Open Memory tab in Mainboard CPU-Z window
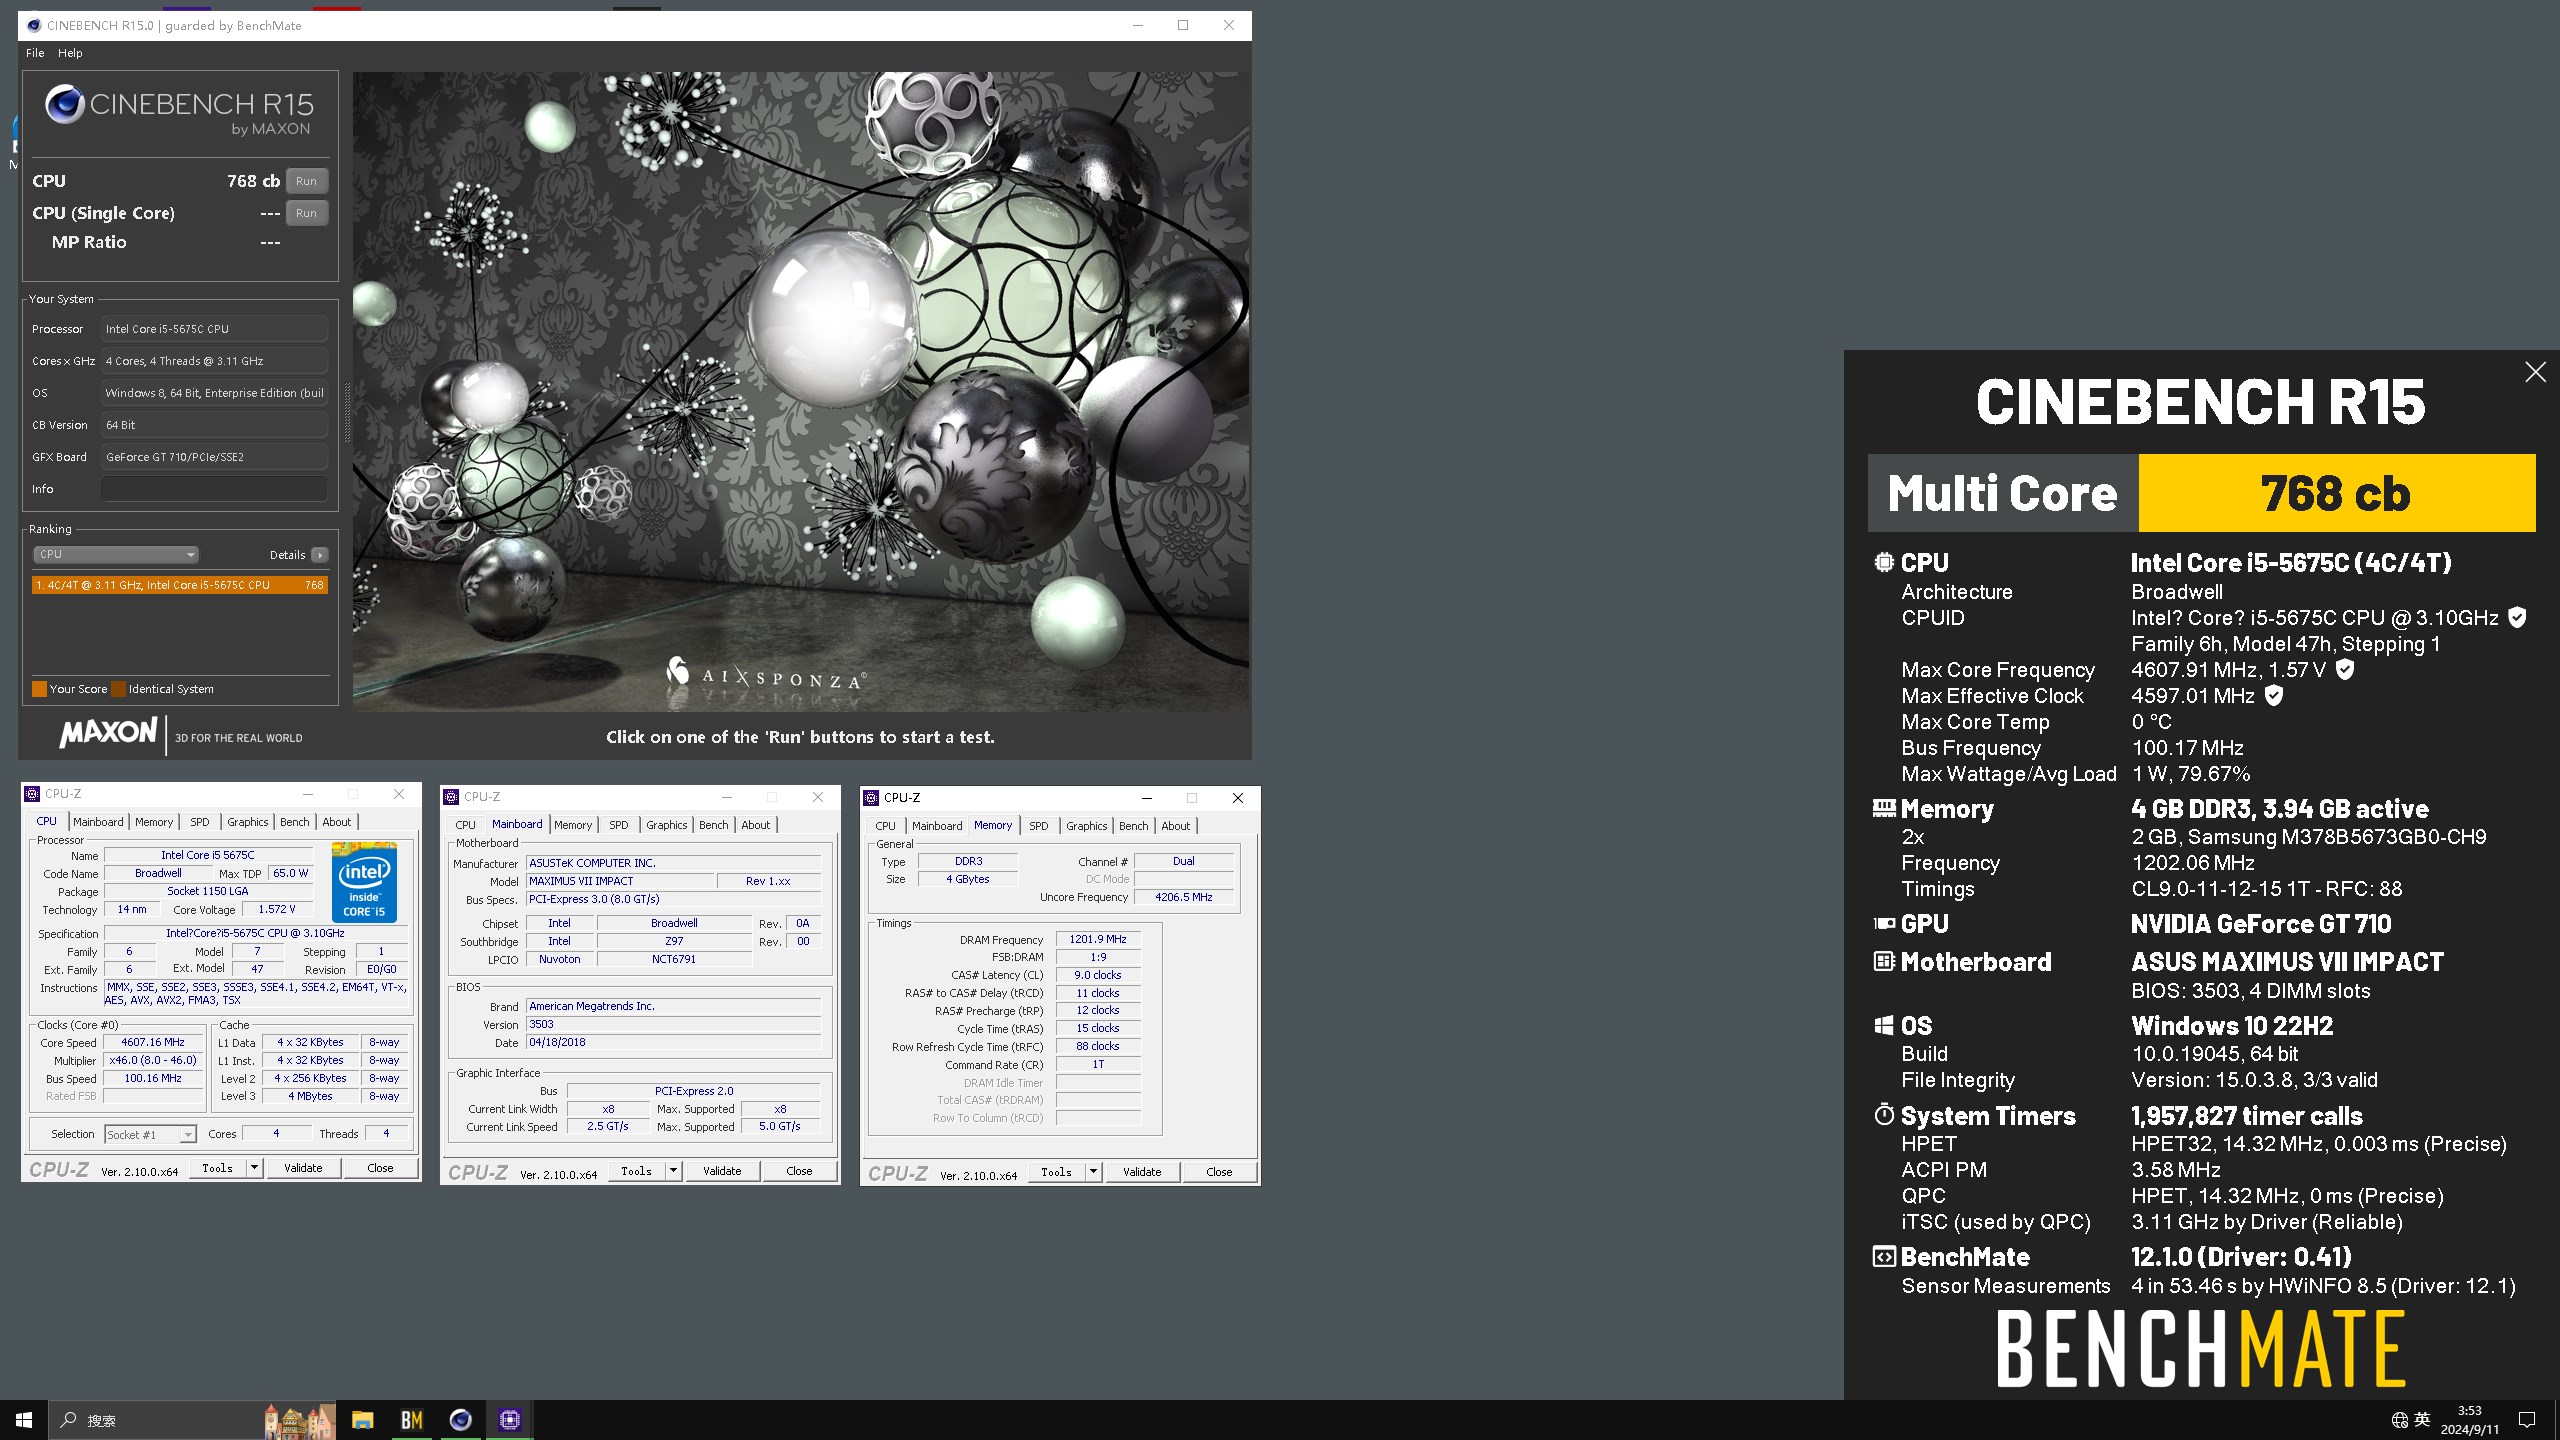This screenshot has width=2560, height=1440. pyautogui.click(x=573, y=825)
